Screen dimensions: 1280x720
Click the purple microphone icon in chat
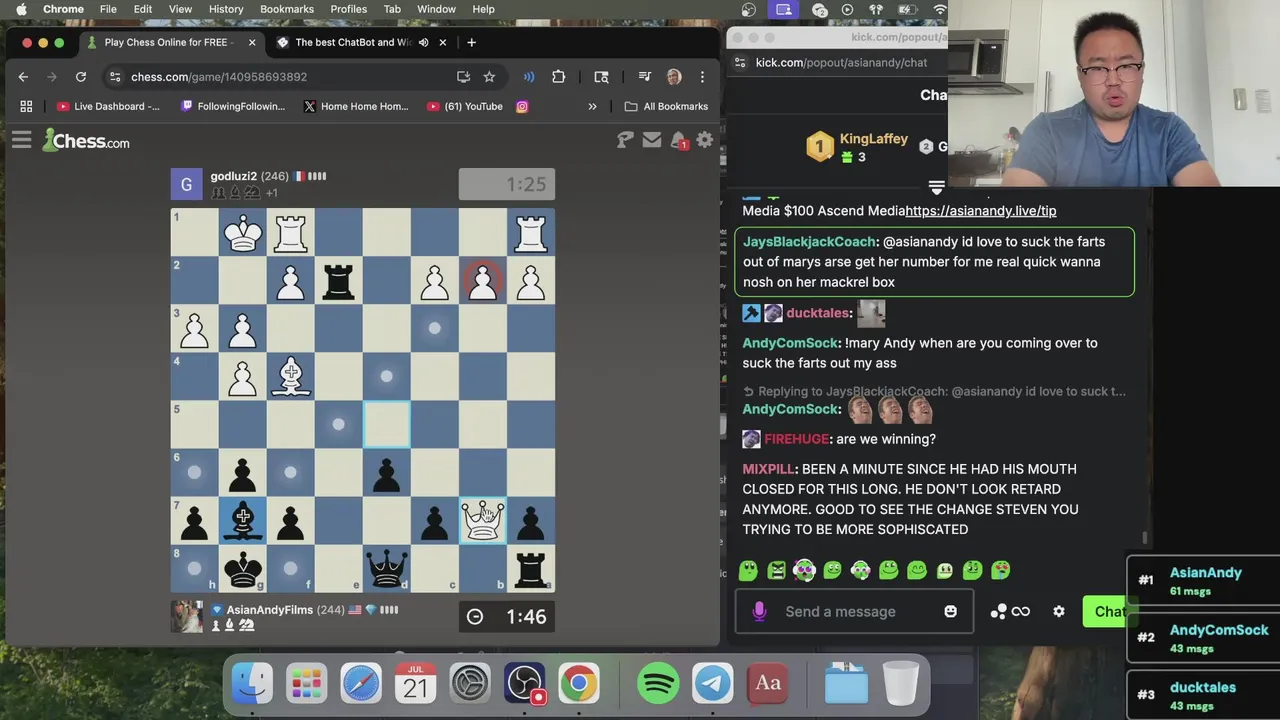759,611
